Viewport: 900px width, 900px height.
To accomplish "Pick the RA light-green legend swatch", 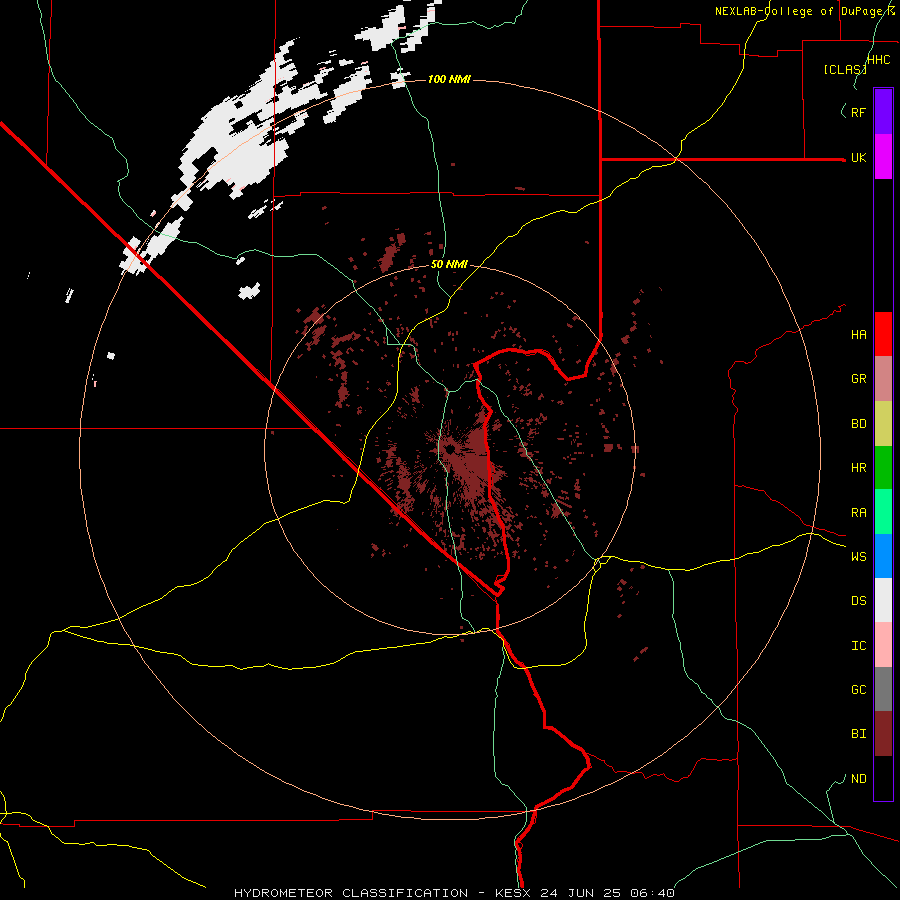I will (x=883, y=512).
